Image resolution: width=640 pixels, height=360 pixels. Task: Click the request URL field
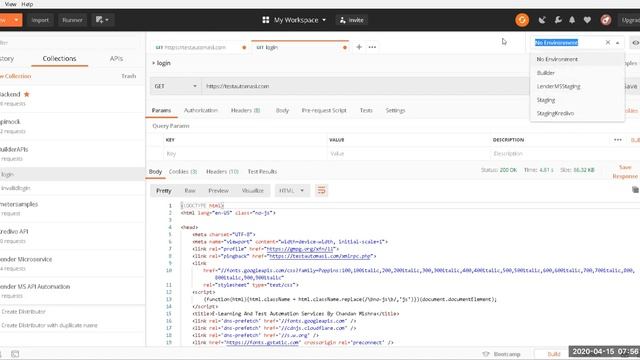(365, 86)
